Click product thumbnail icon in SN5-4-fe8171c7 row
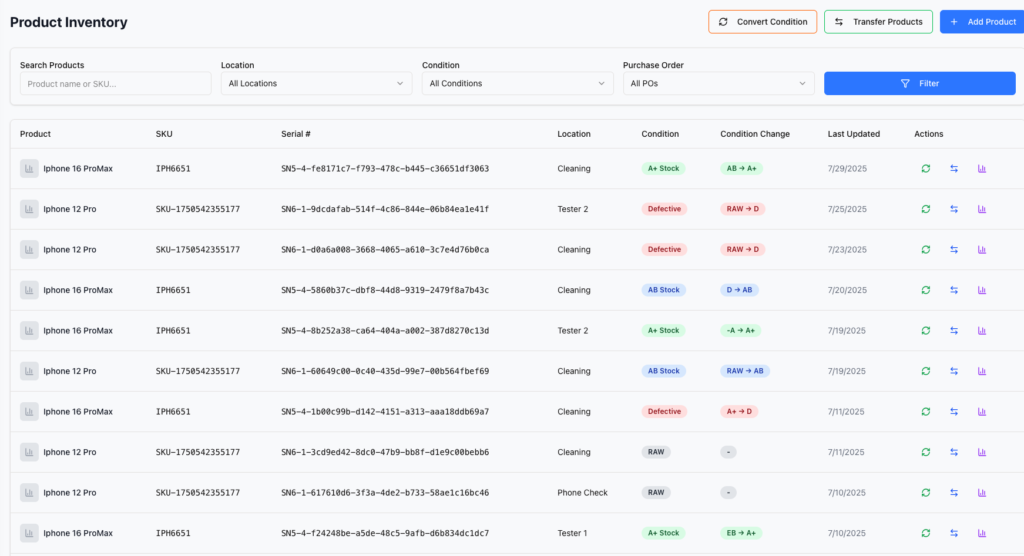Viewport: 1024px width, 556px height. pos(29,169)
